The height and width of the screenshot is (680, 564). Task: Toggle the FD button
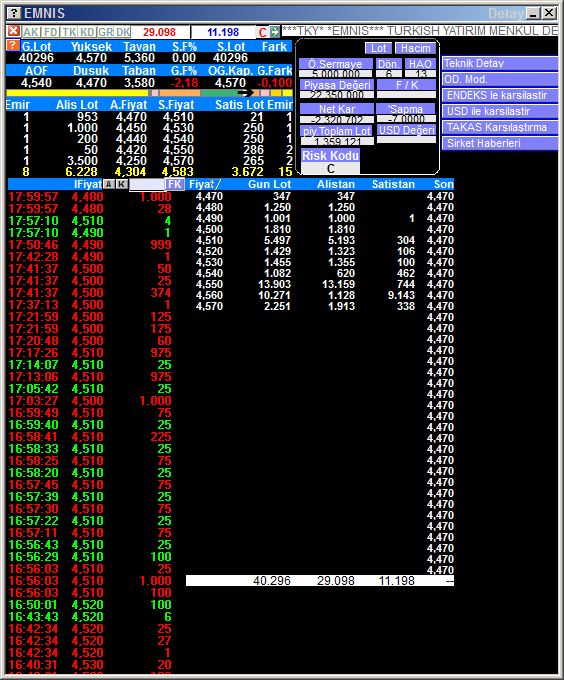pos(51,32)
